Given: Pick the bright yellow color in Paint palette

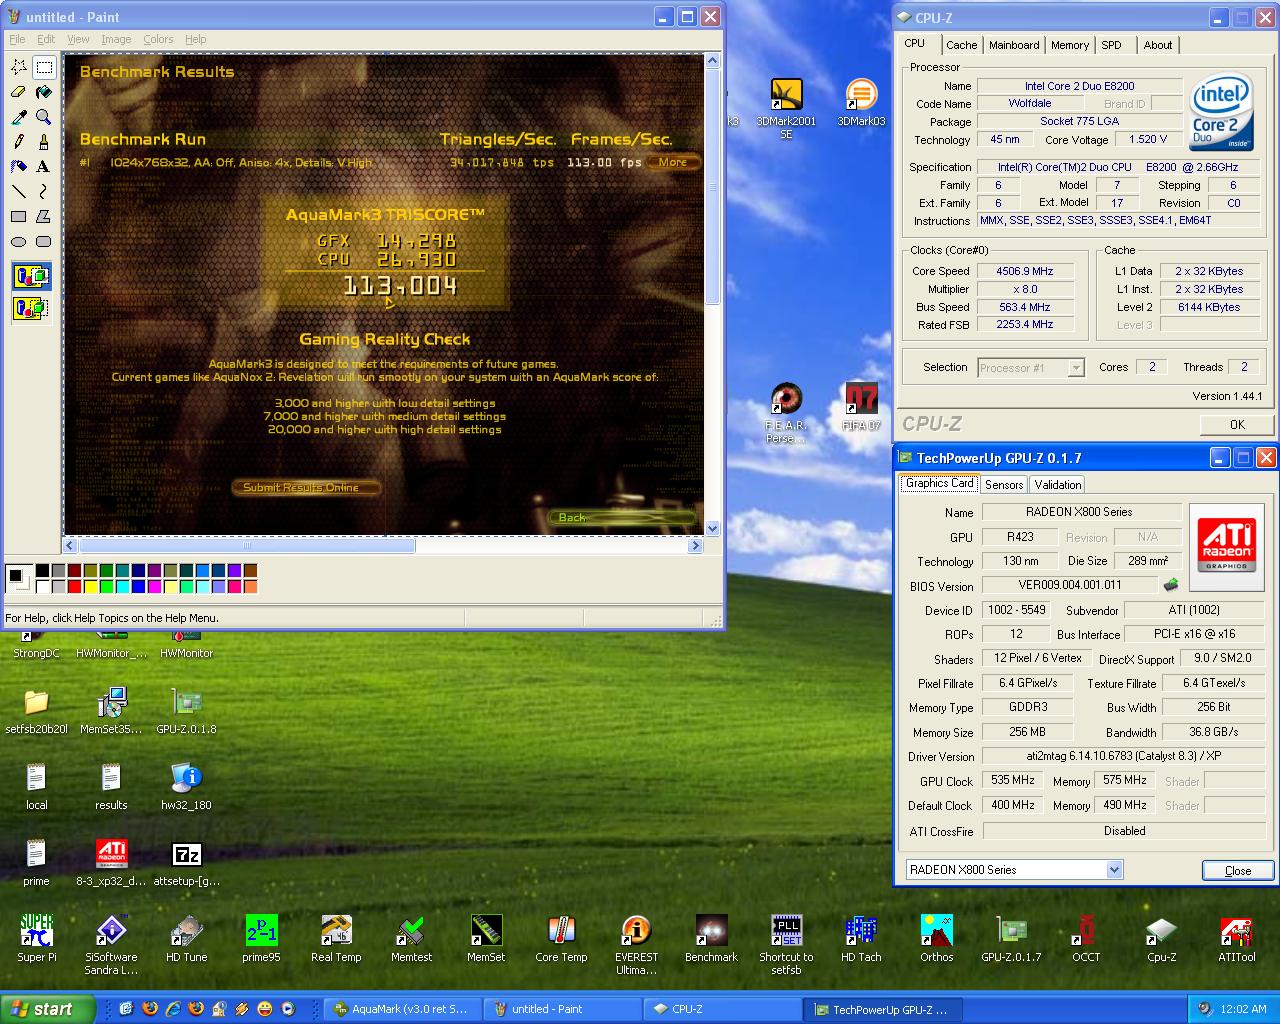Looking at the screenshot, I should [91, 587].
